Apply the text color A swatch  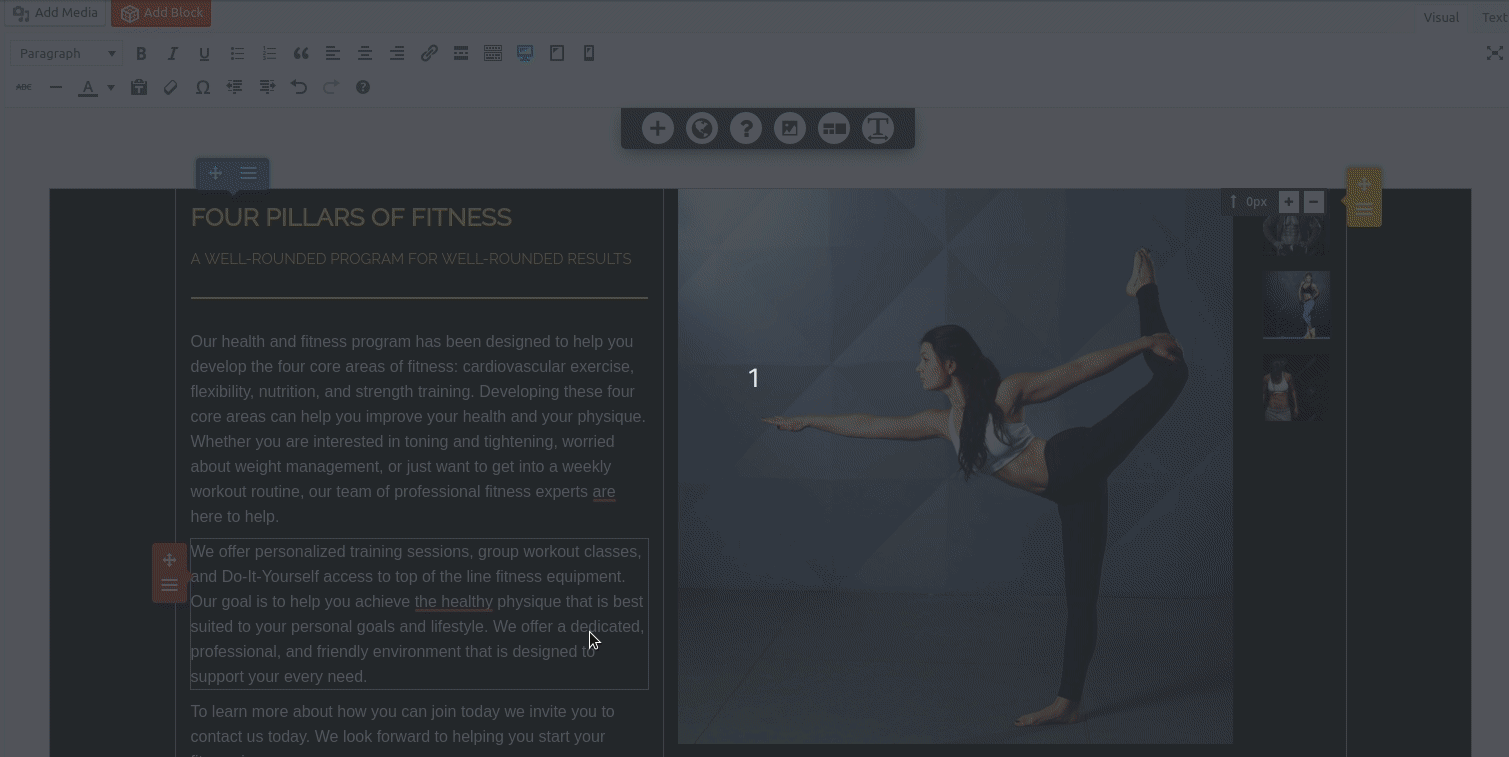pyautogui.click(x=88, y=88)
